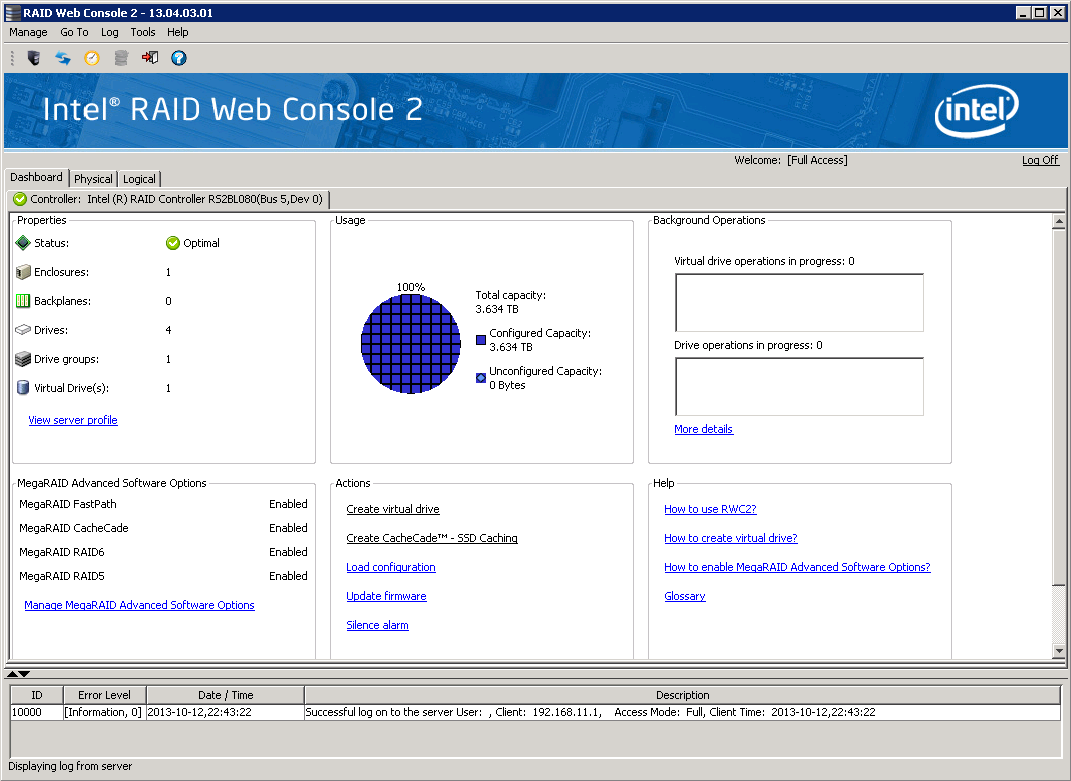Click the Enclosures icon

click(23, 272)
